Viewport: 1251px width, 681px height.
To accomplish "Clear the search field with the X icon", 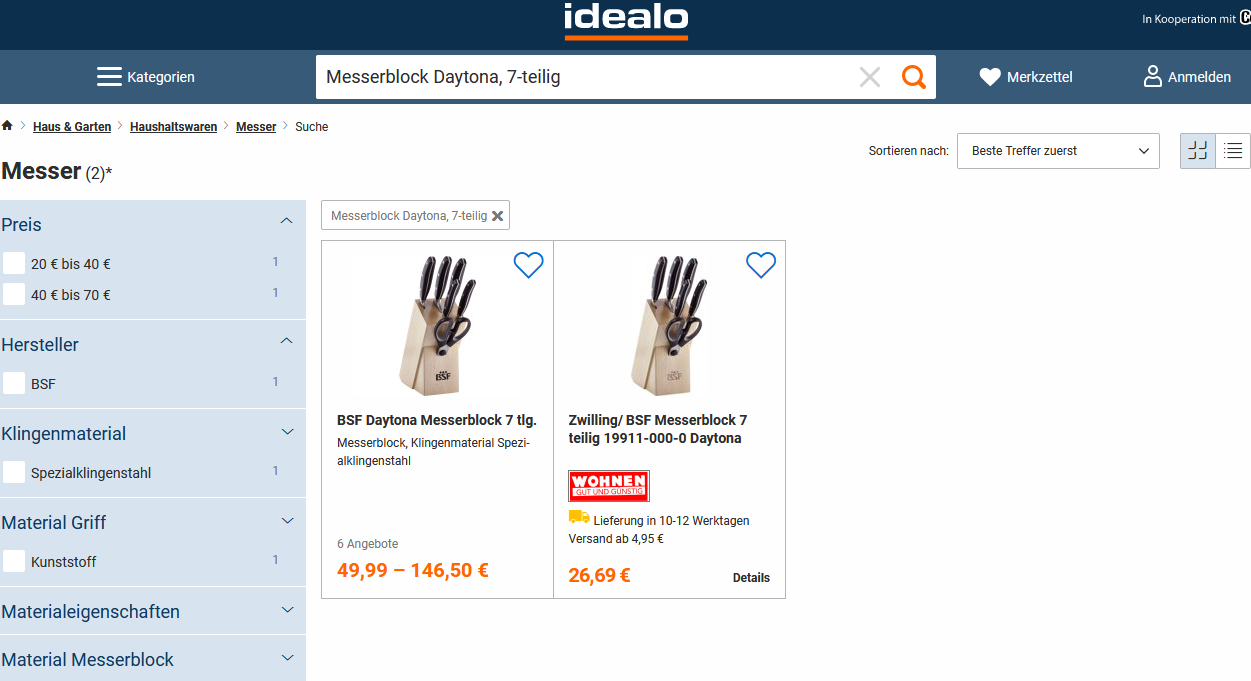I will (x=870, y=77).
